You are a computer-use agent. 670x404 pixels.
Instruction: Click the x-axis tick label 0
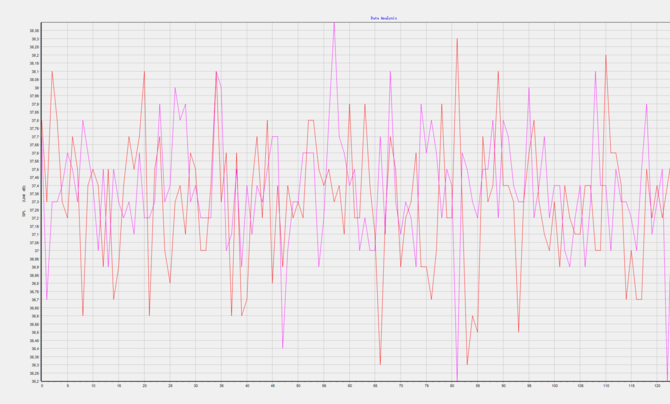[x=42, y=387]
